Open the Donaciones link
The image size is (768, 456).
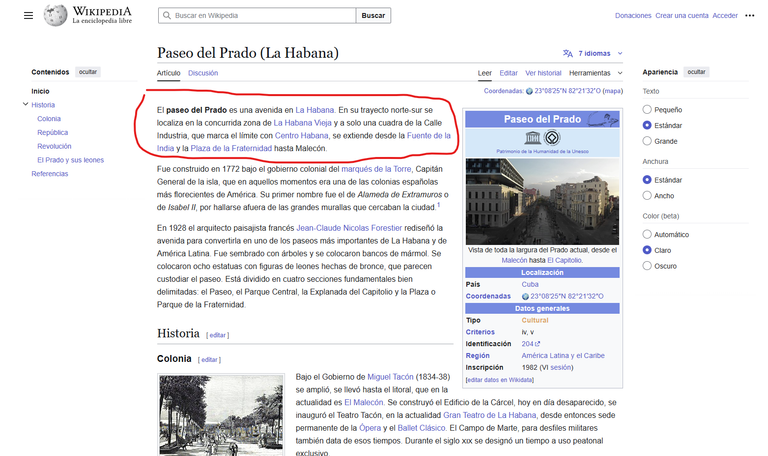pos(633,16)
